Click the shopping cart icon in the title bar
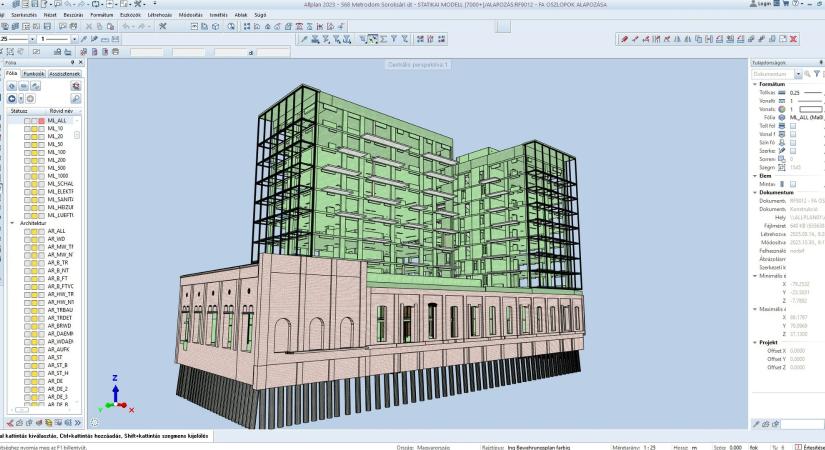 click(x=786, y=4)
